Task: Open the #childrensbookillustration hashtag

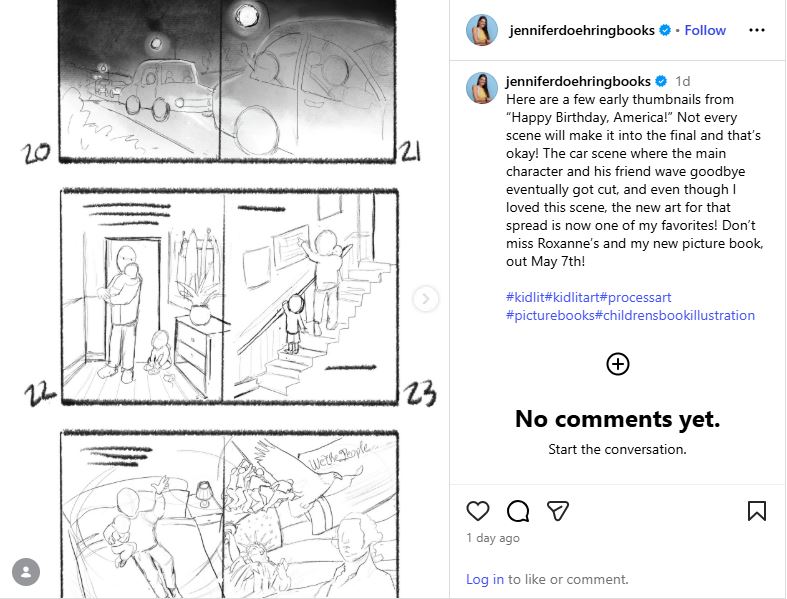Action: point(675,315)
